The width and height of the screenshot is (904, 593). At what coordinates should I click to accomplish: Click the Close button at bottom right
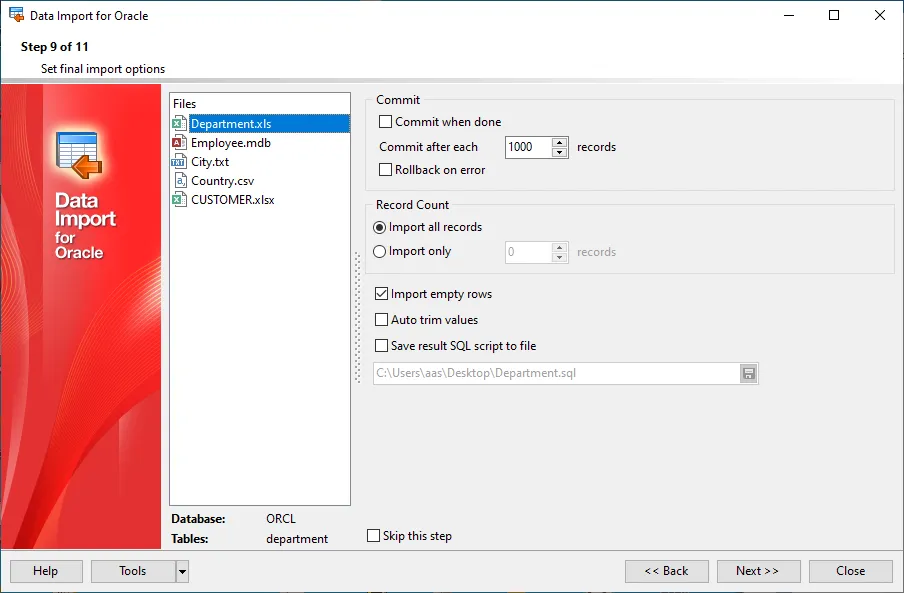tap(851, 571)
